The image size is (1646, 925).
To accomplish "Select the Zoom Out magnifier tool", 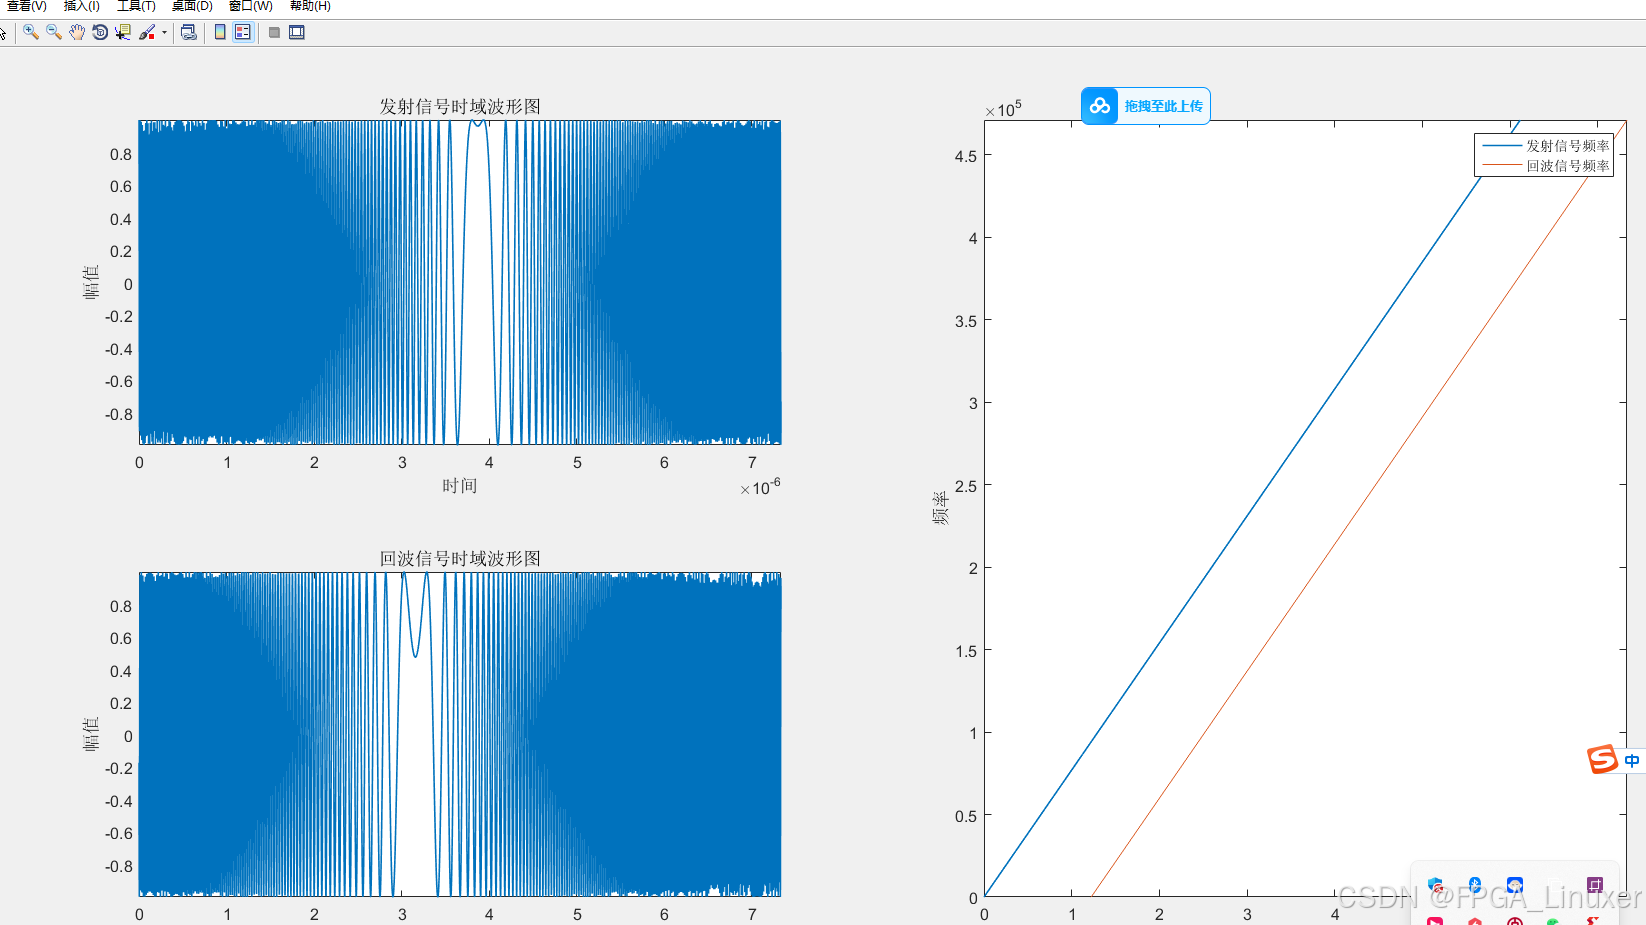I will [x=54, y=32].
